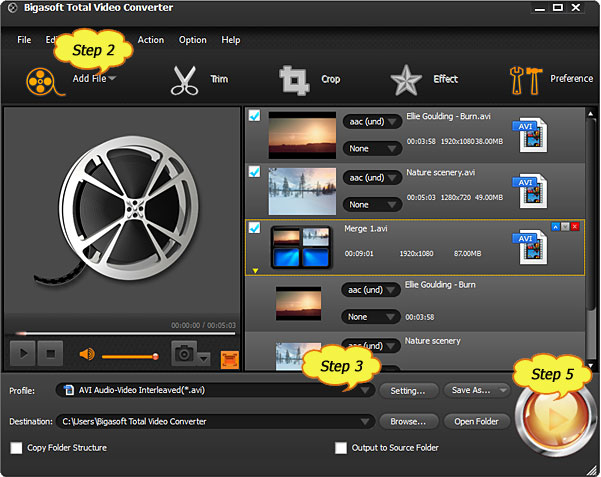Uncheck Nature scenery.avi checkbox
Viewport: 601px width, 477px height.
click(255, 171)
